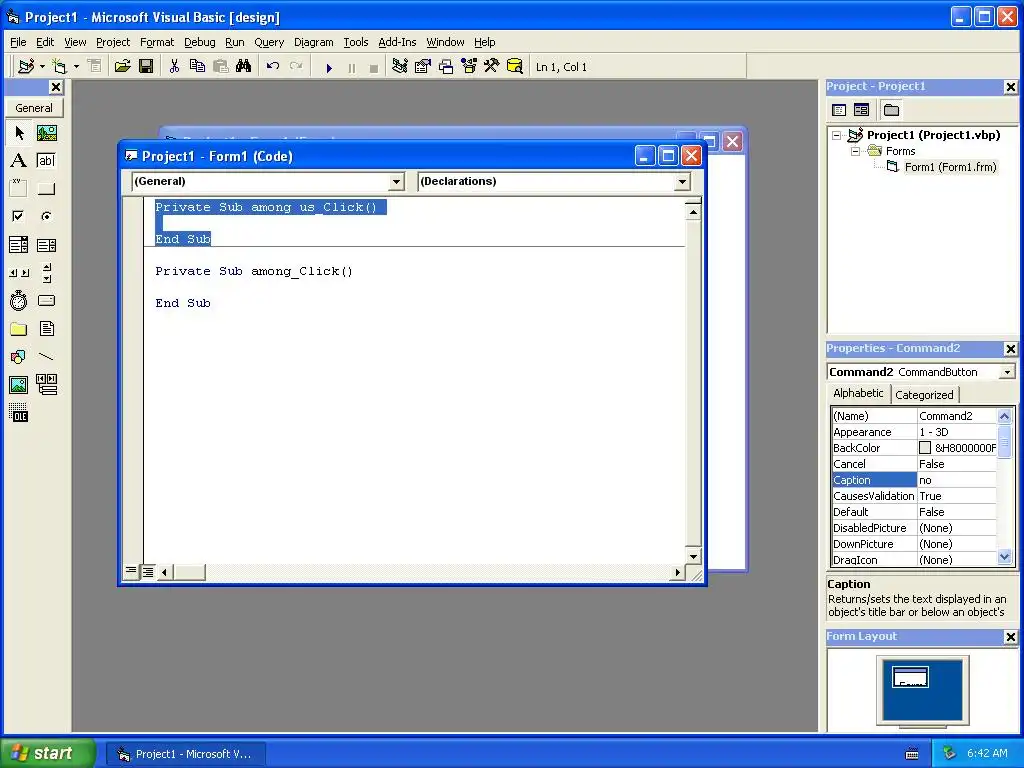Select Form1 (Form1.frm) in project tree
The width and height of the screenshot is (1024, 768).
950,167
